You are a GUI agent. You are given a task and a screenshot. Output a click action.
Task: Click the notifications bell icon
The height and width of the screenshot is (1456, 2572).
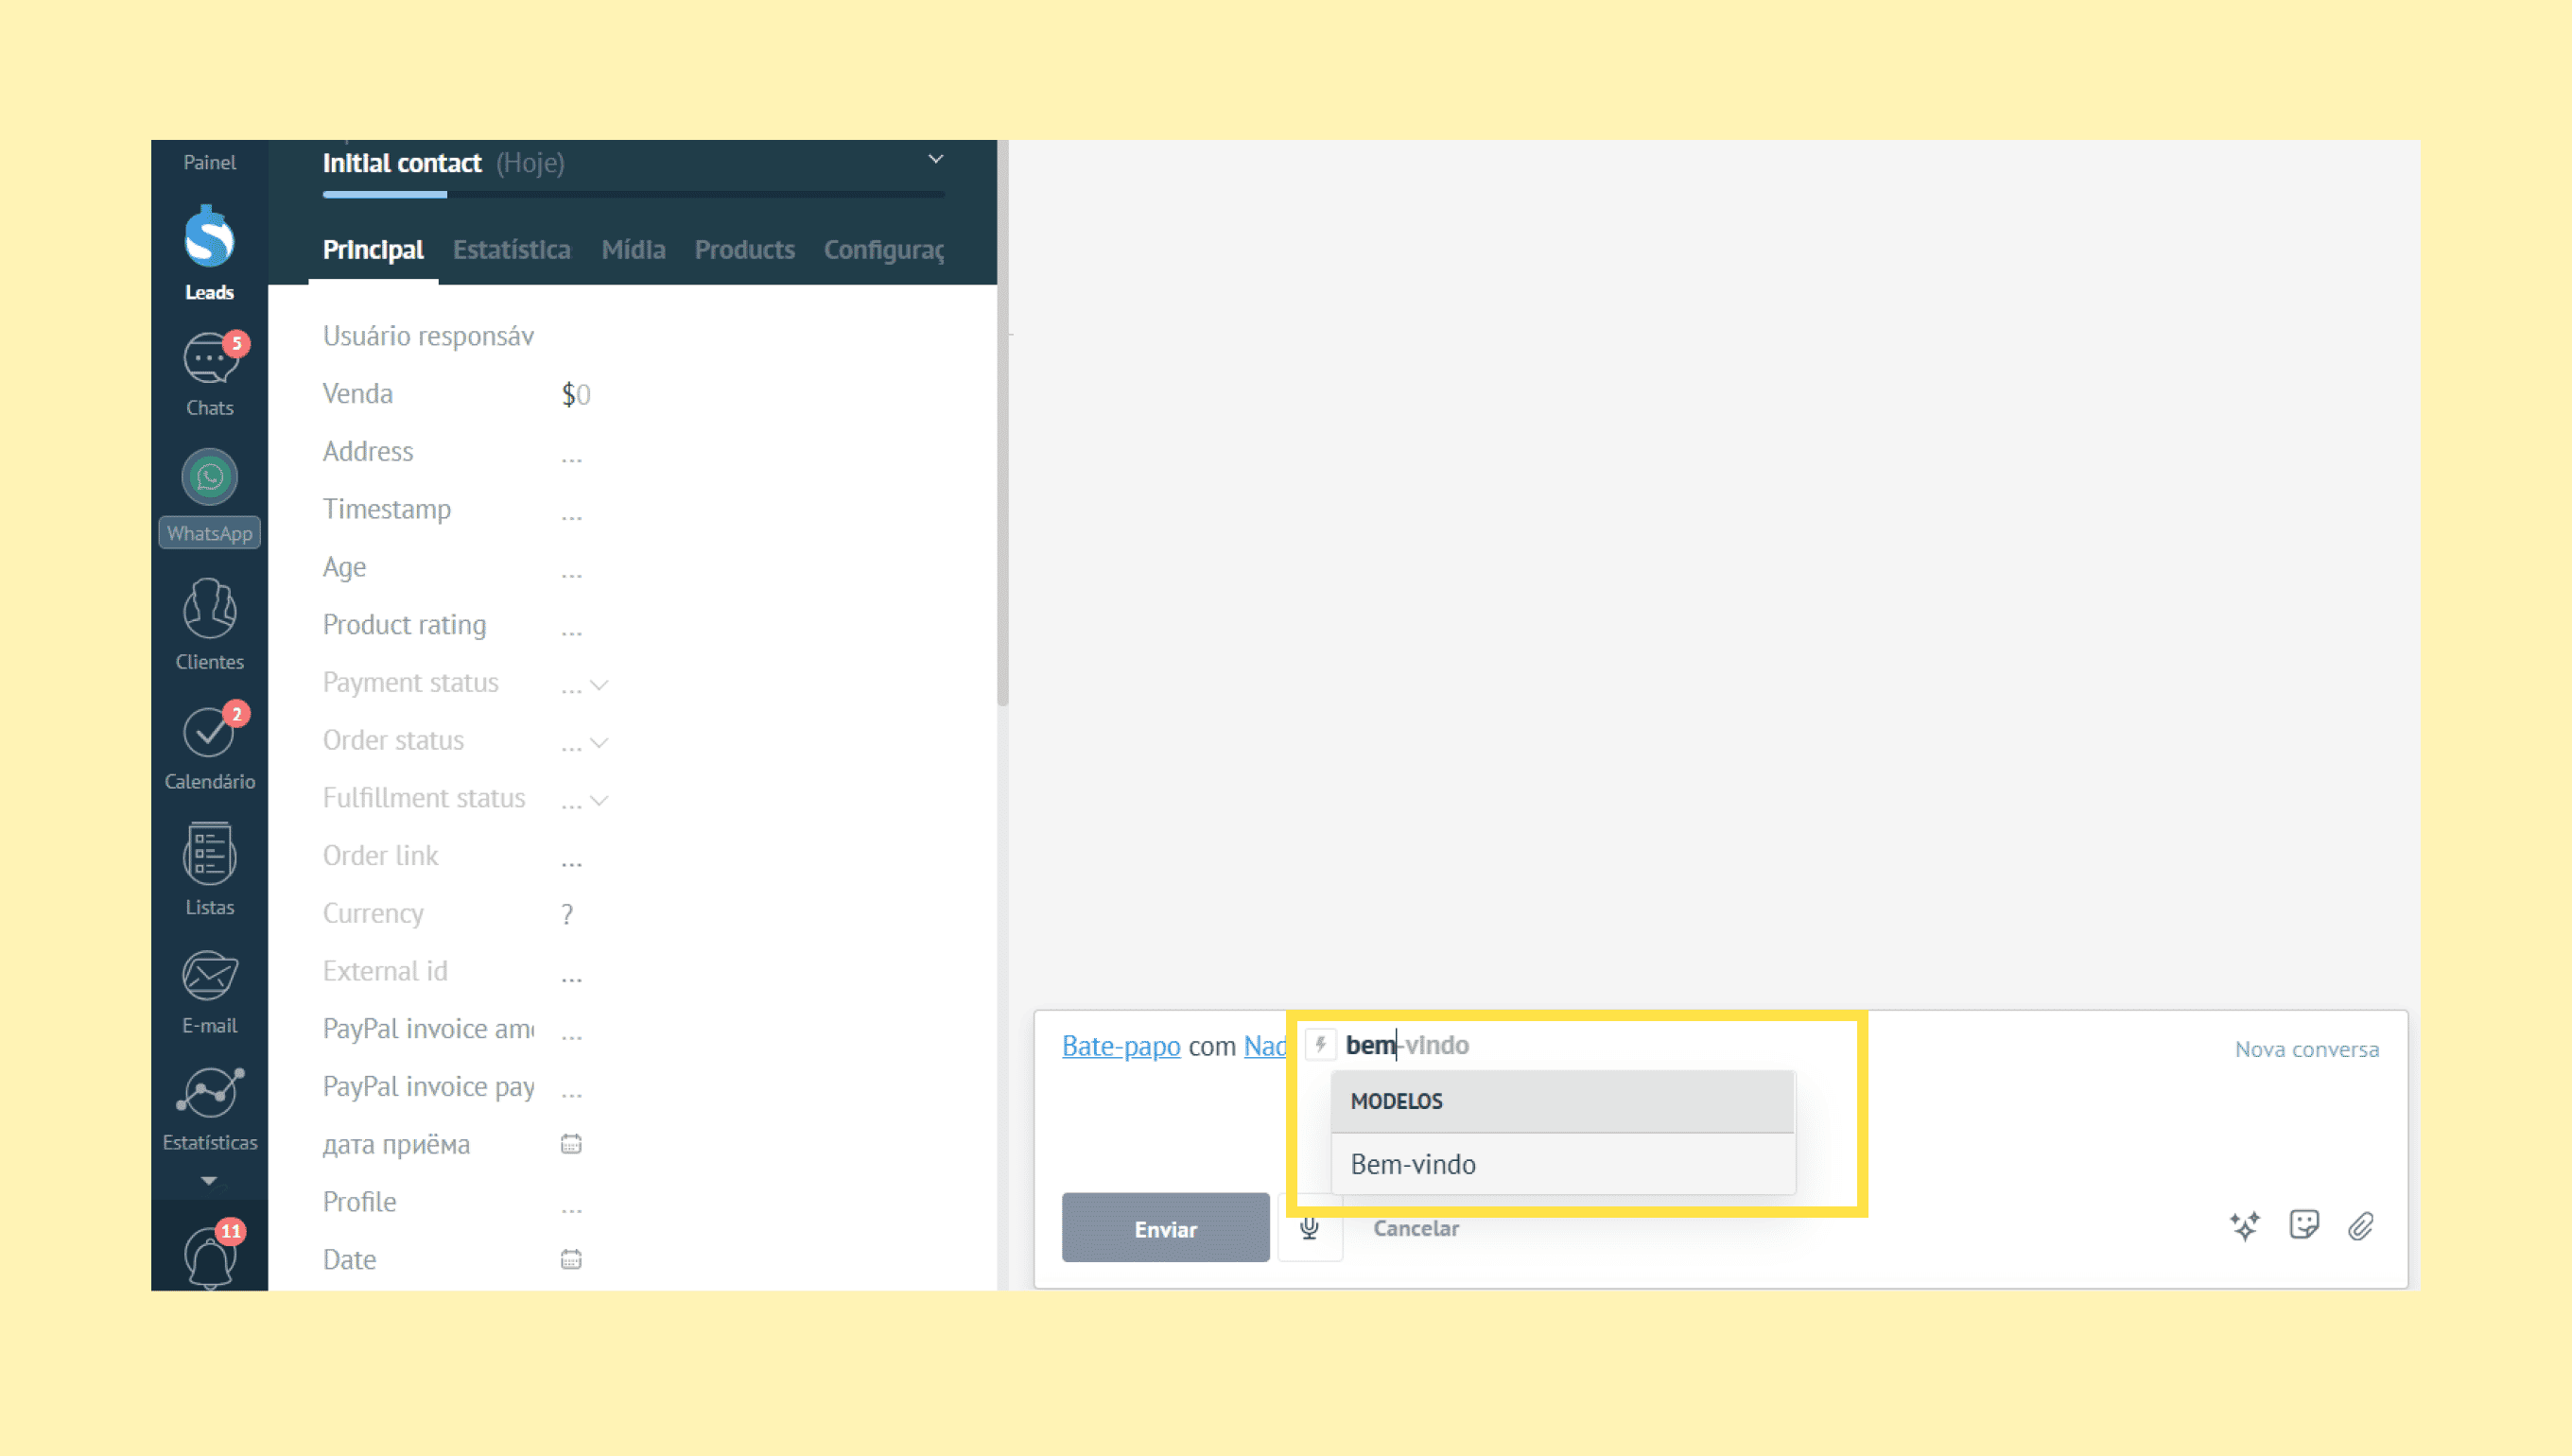(x=209, y=1256)
